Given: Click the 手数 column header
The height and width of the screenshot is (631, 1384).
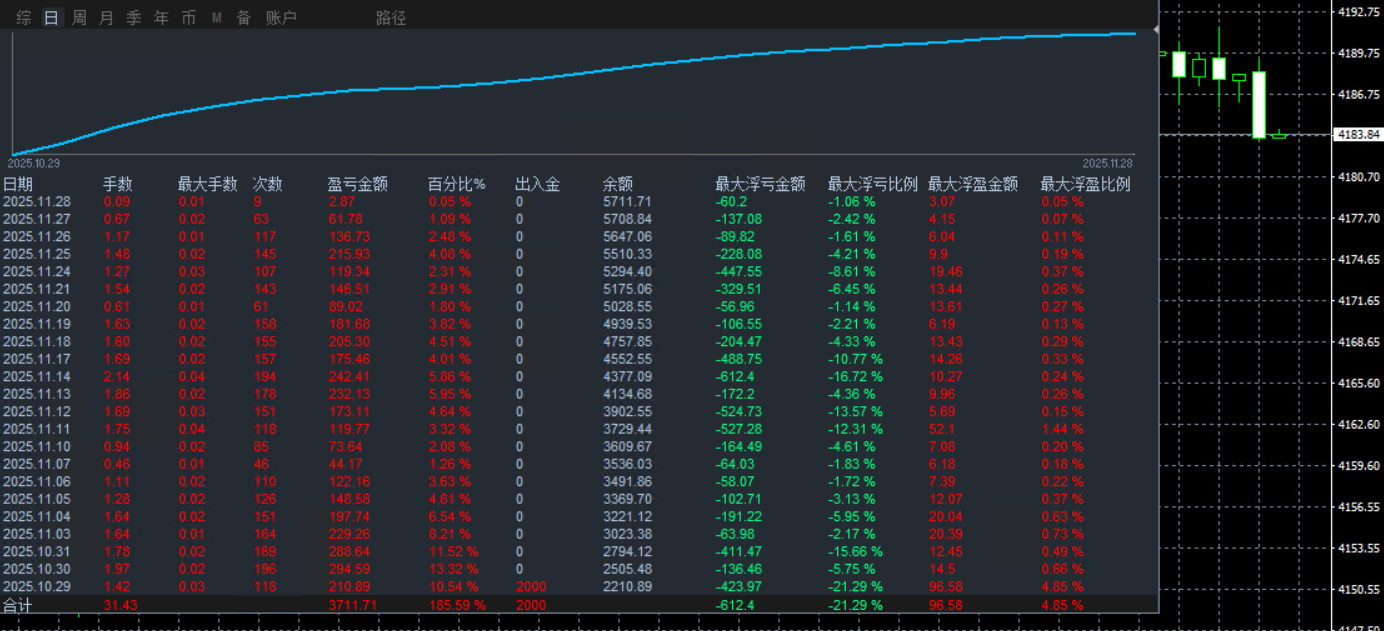Looking at the screenshot, I should [118, 184].
